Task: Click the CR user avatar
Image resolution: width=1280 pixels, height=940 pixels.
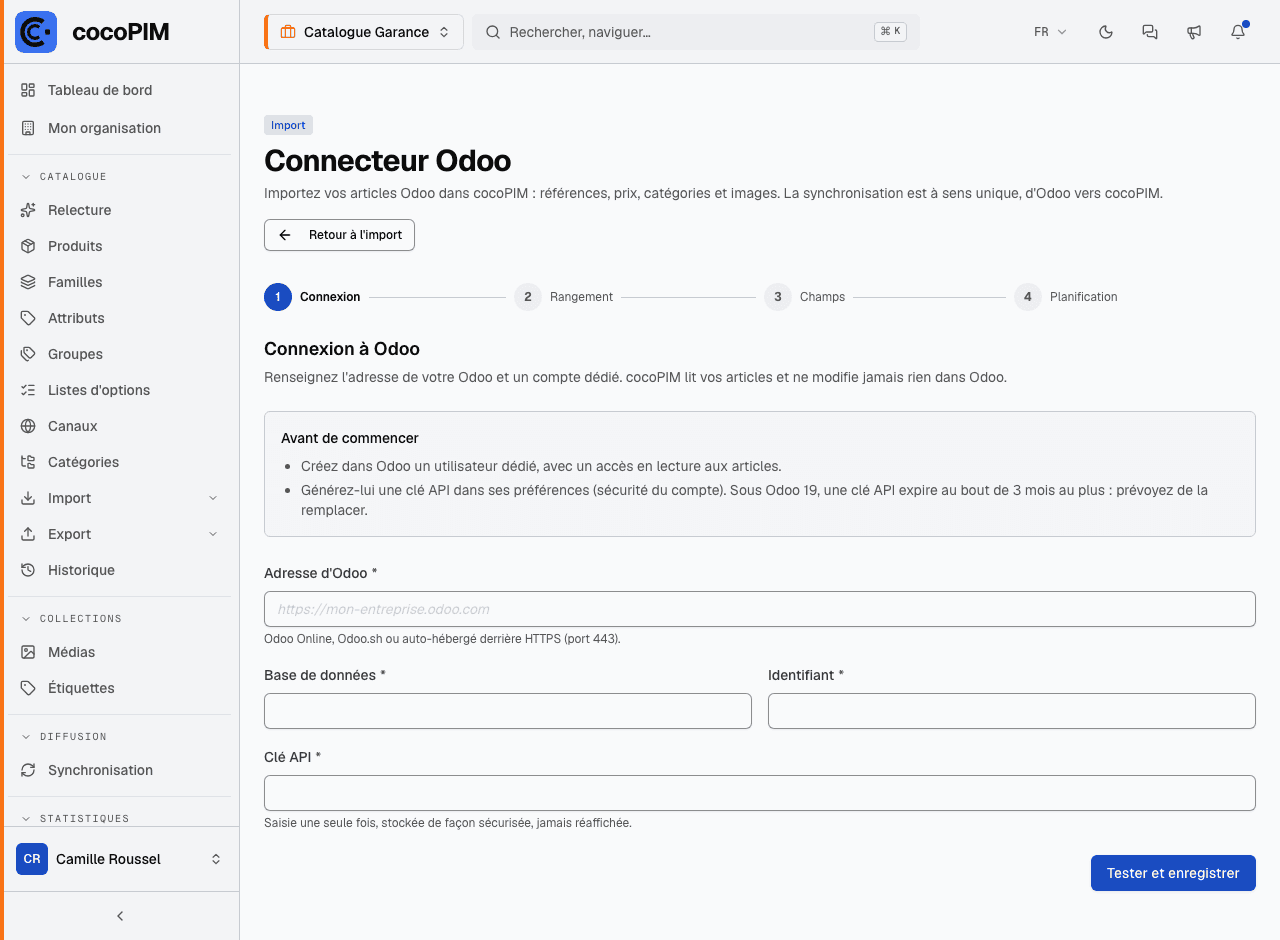Action: 32,859
